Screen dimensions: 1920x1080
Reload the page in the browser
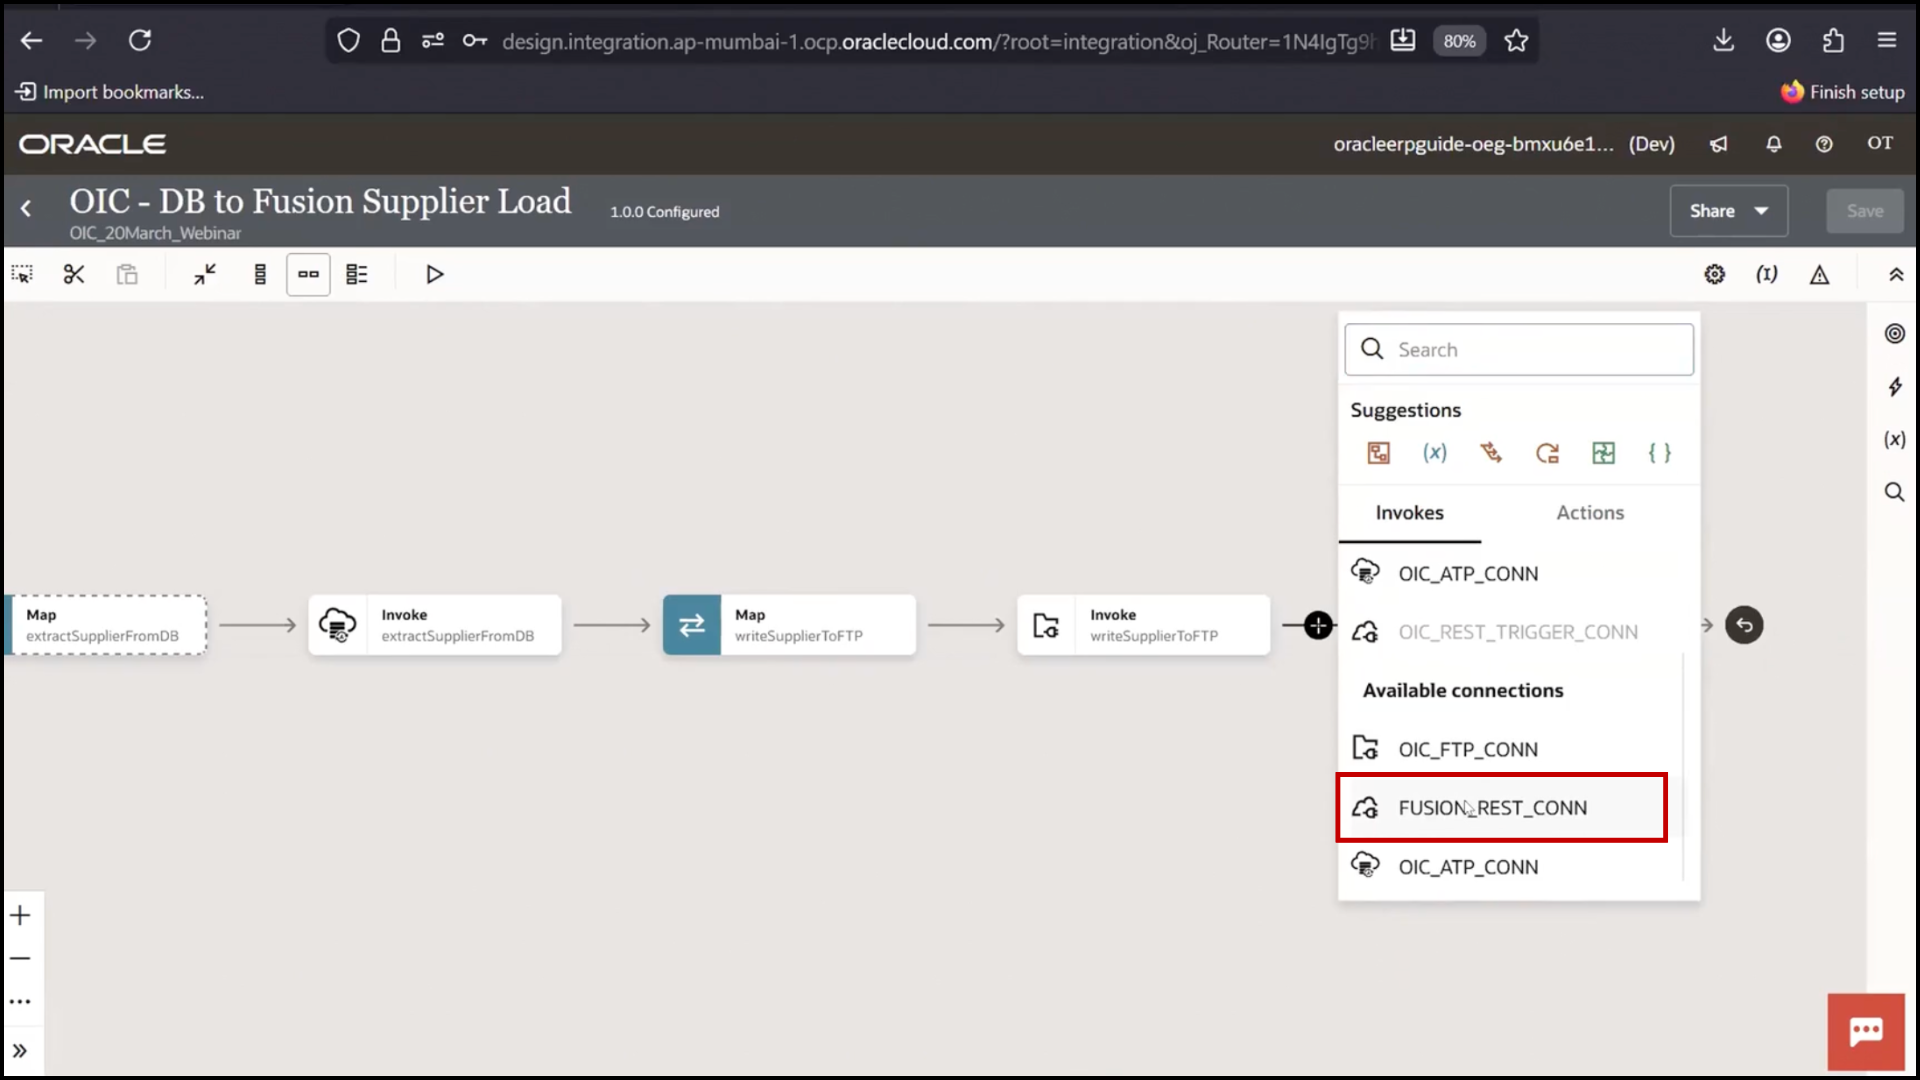pyautogui.click(x=140, y=41)
